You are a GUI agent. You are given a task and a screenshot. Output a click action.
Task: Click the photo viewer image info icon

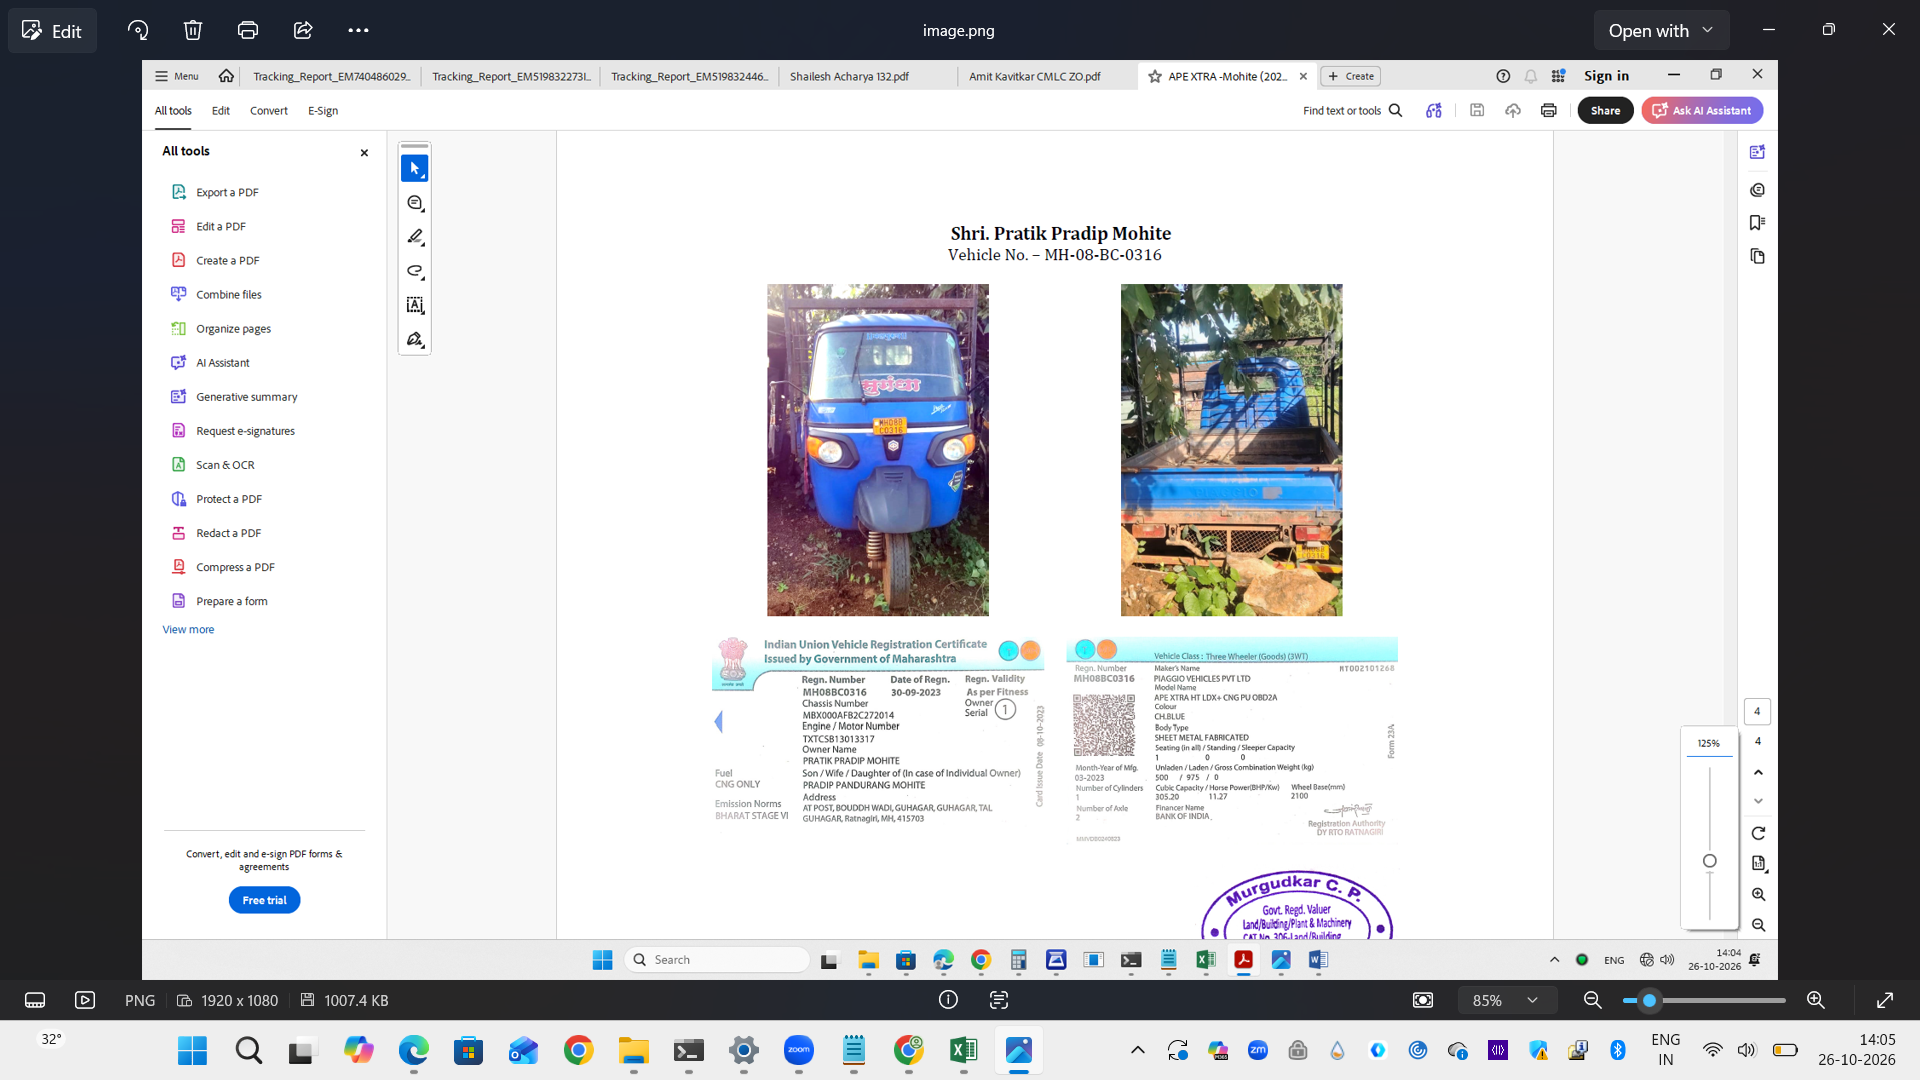coord(948,1000)
